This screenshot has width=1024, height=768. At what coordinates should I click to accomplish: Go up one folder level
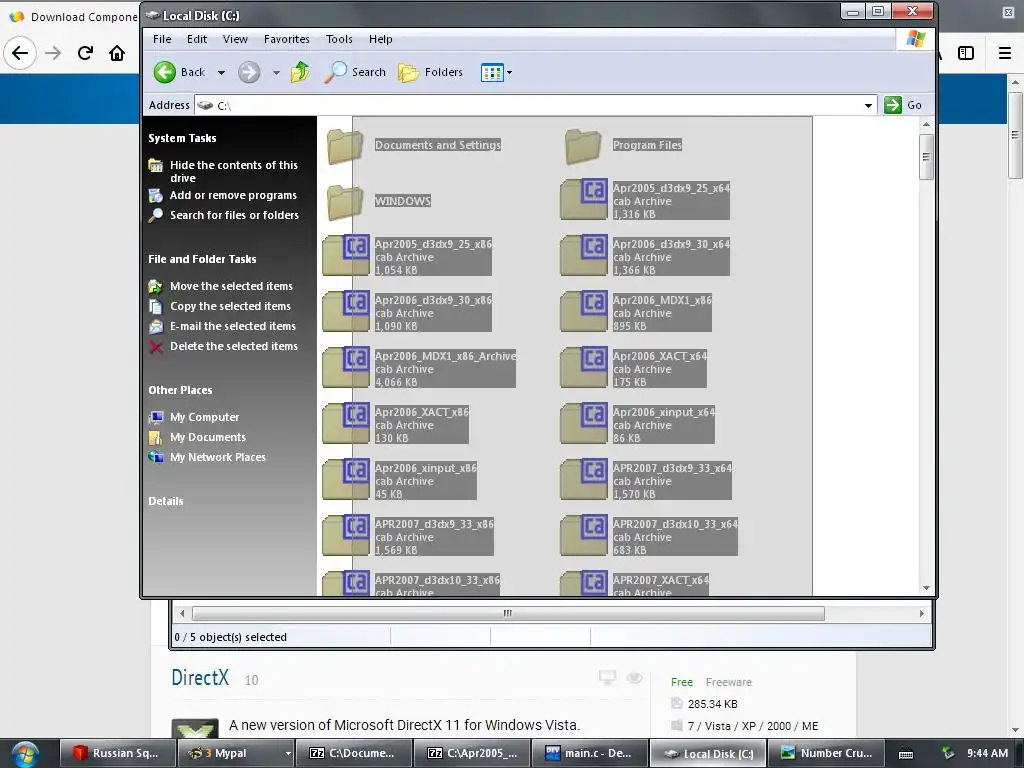pos(300,72)
